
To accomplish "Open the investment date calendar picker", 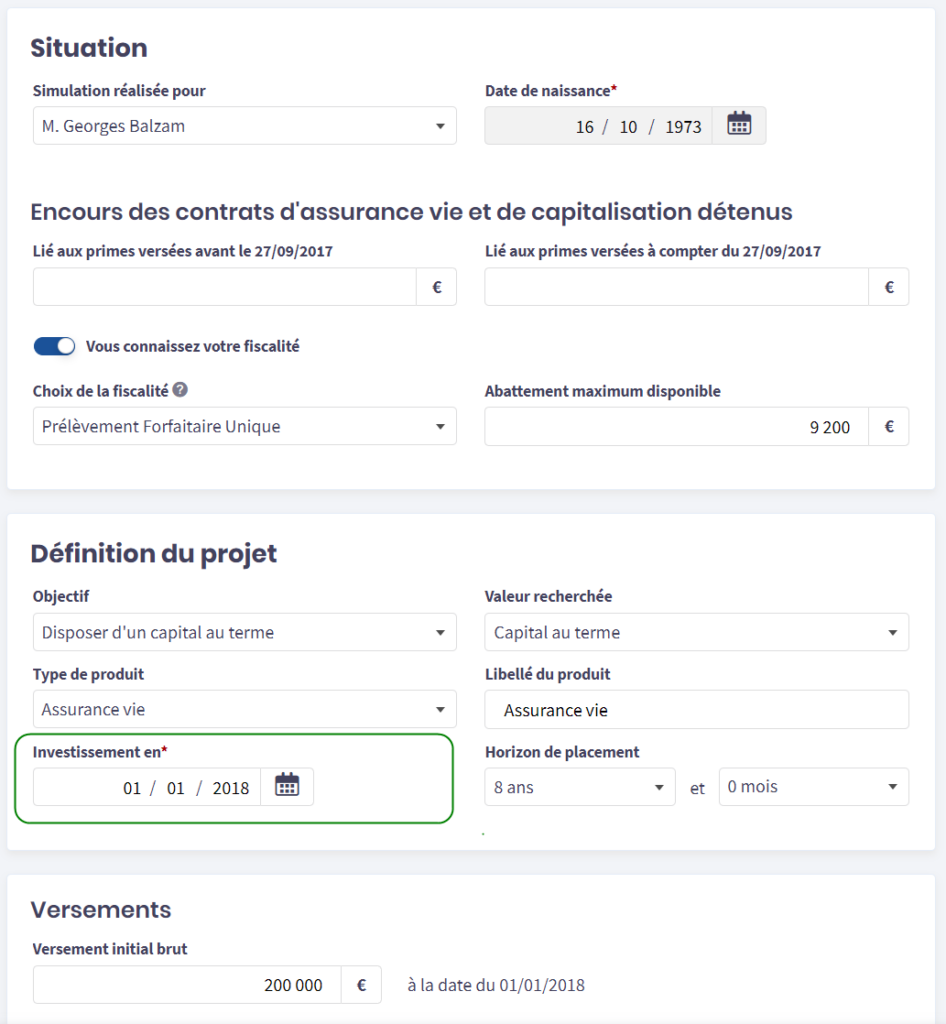I will point(287,786).
